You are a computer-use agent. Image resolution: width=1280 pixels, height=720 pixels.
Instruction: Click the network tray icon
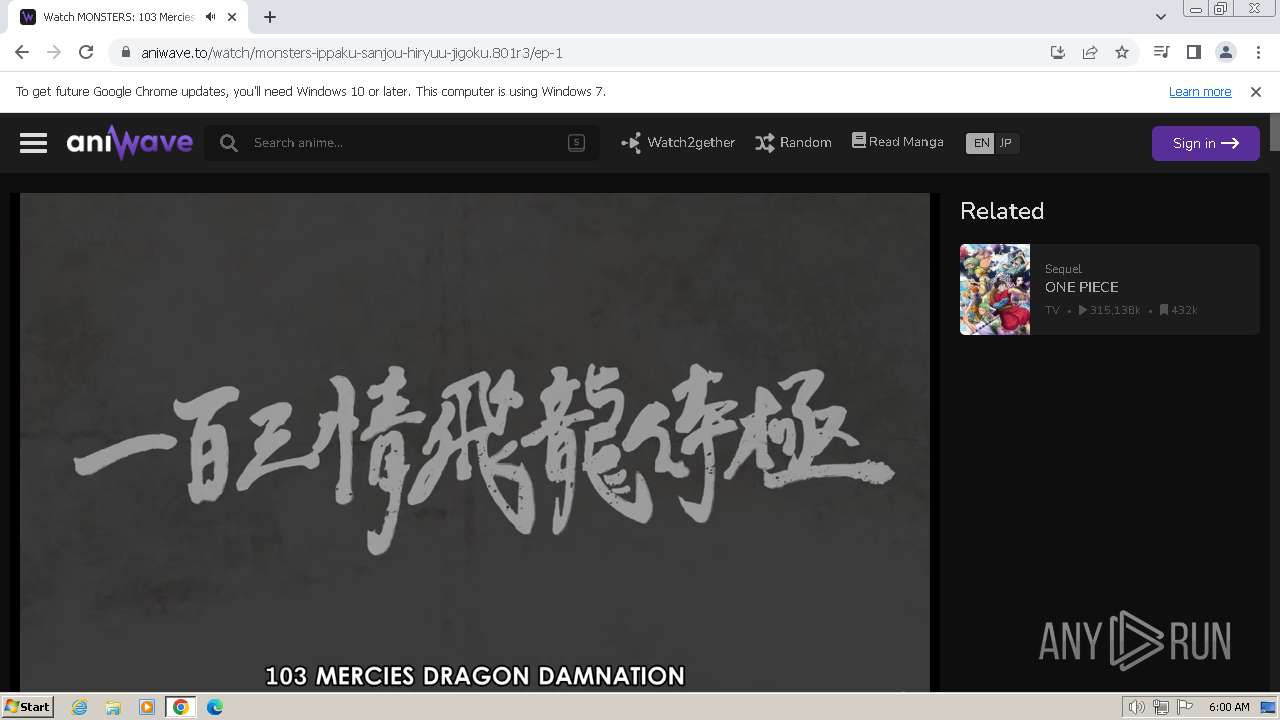pyautogui.click(x=1161, y=707)
